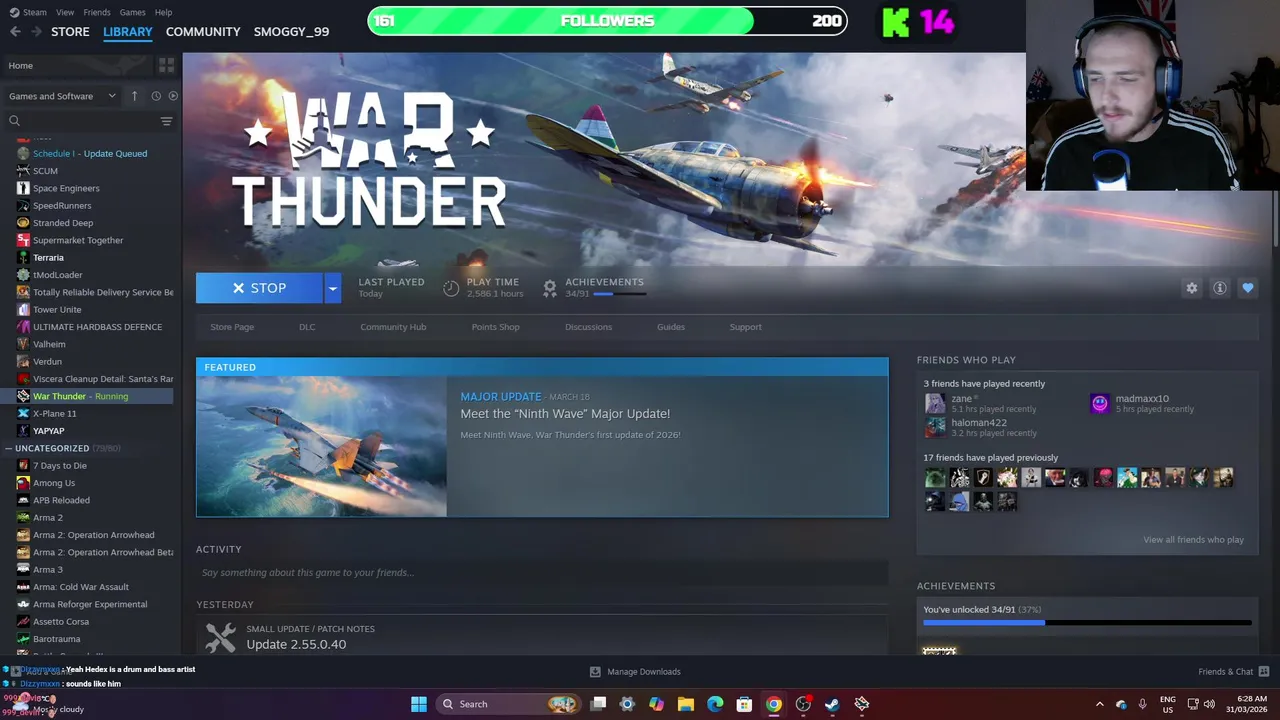The image size is (1280, 720).
Task: Click View all friends who play
Action: 1193,540
